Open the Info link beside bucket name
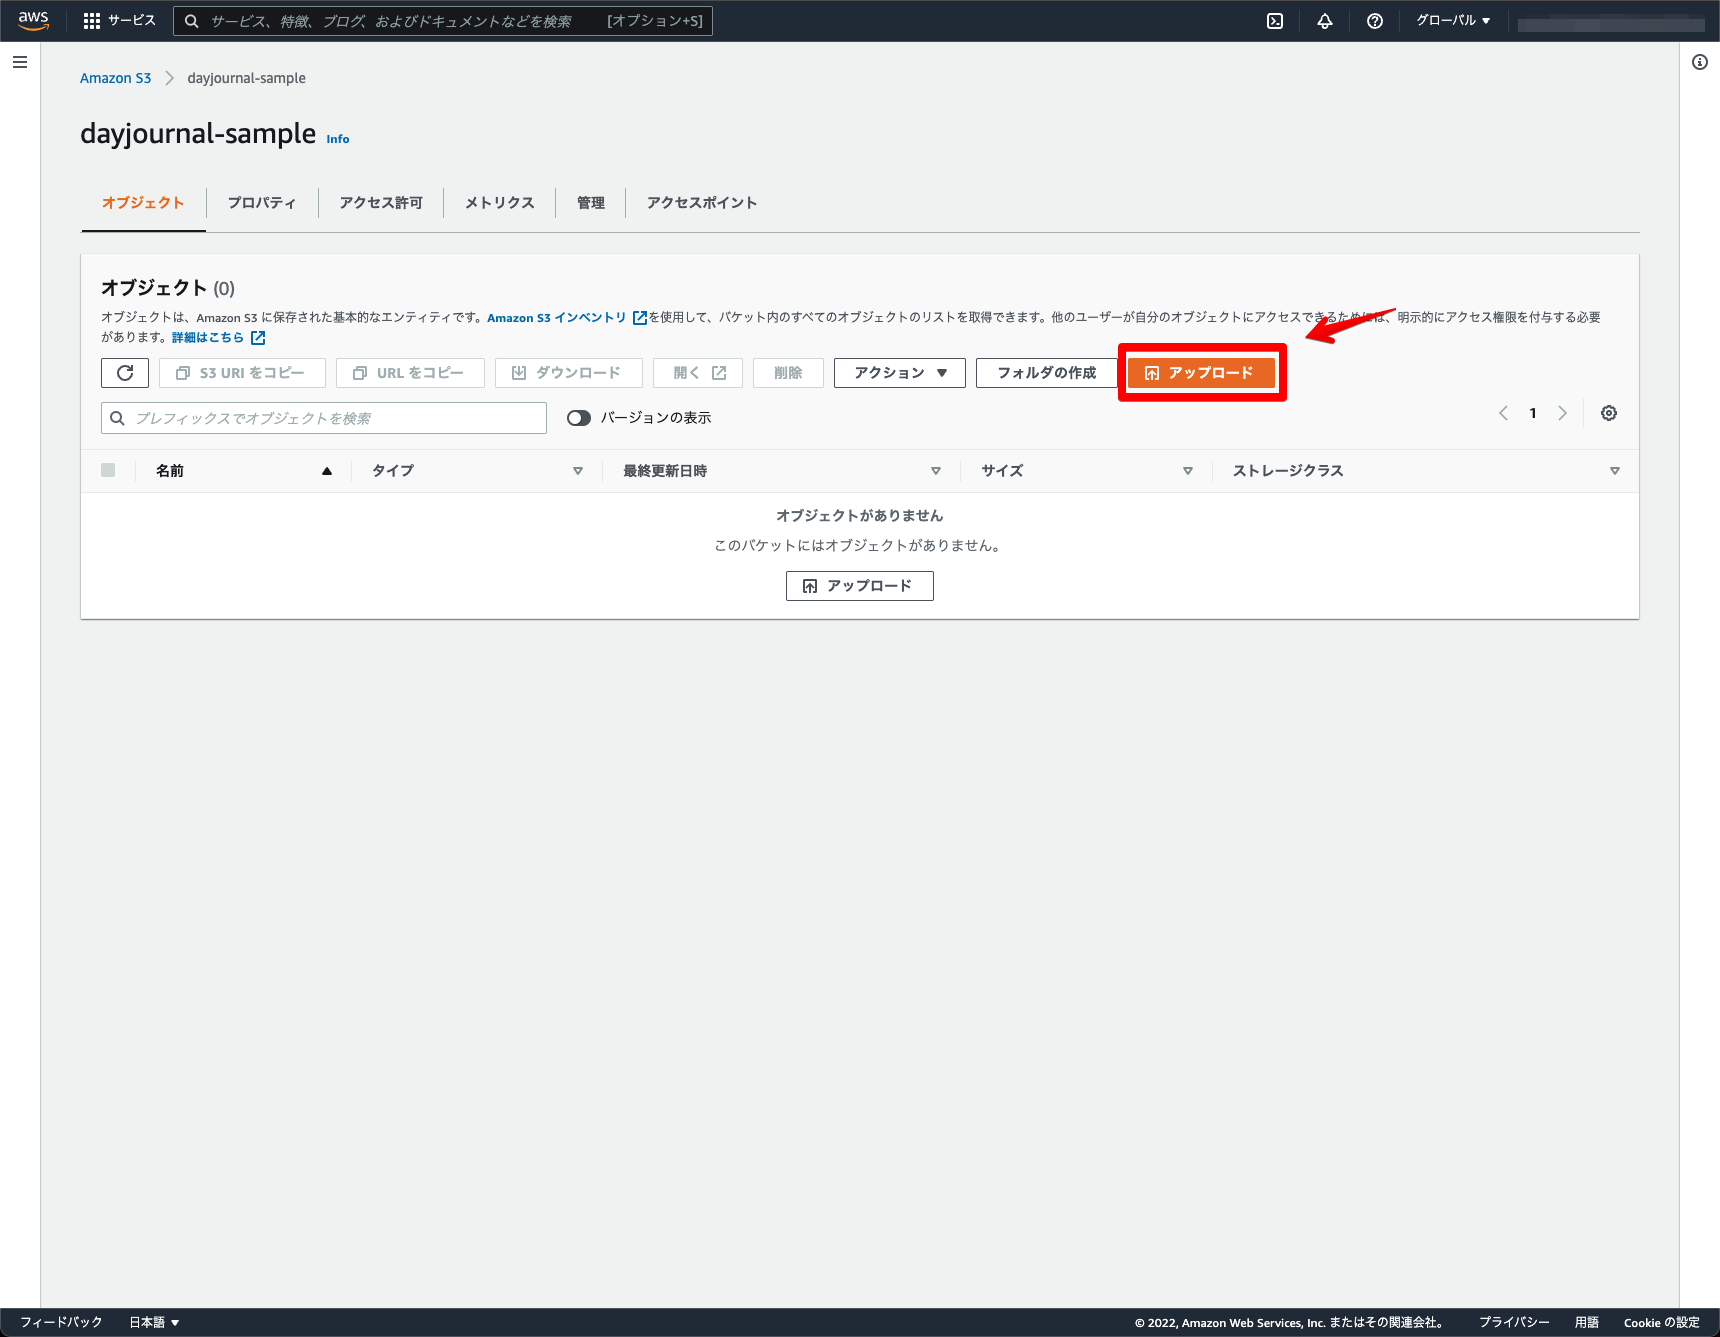Screen dimensions: 1720x1337 pos(338,139)
